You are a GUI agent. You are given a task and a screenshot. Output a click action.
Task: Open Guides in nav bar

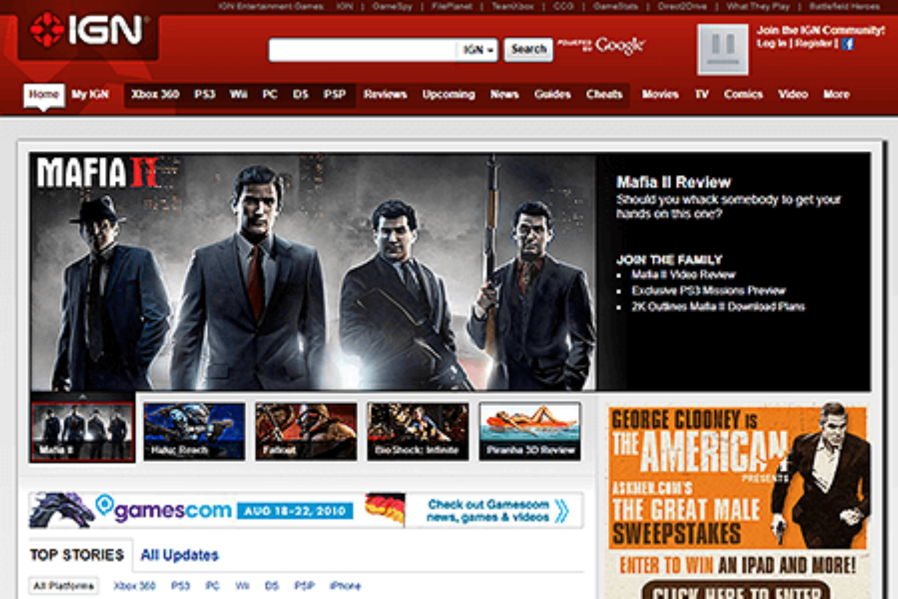point(552,94)
